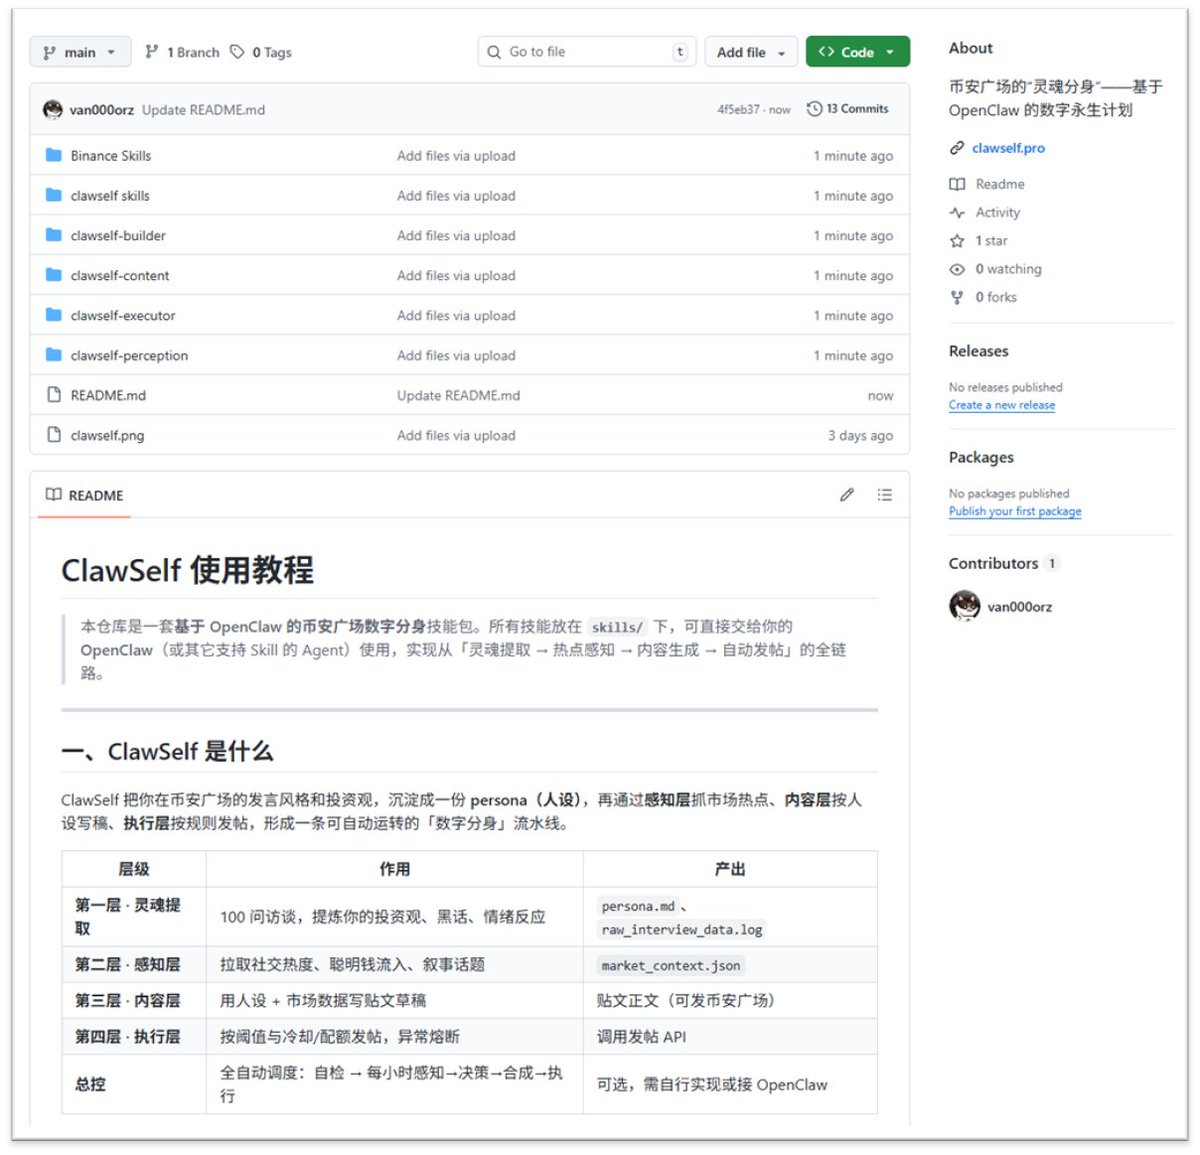Image resolution: width=1200 pixels, height=1155 pixels.
Task: Open the Activity link
Action: click(998, 212)
